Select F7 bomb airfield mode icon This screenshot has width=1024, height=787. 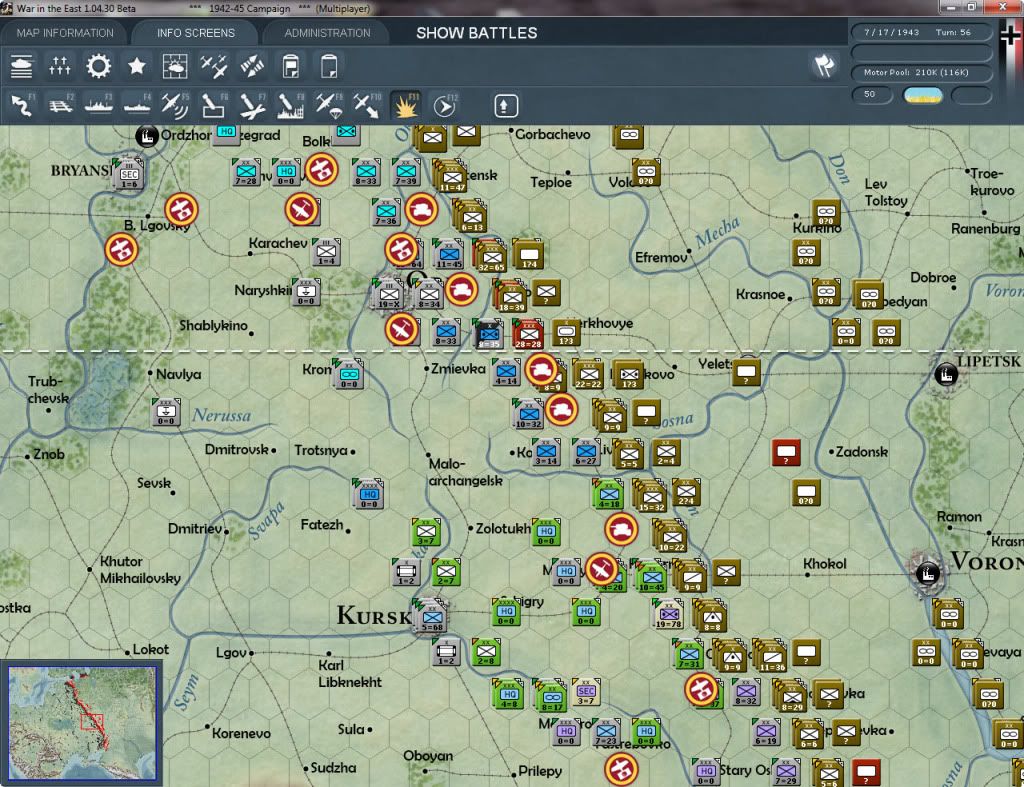point(252,106)
